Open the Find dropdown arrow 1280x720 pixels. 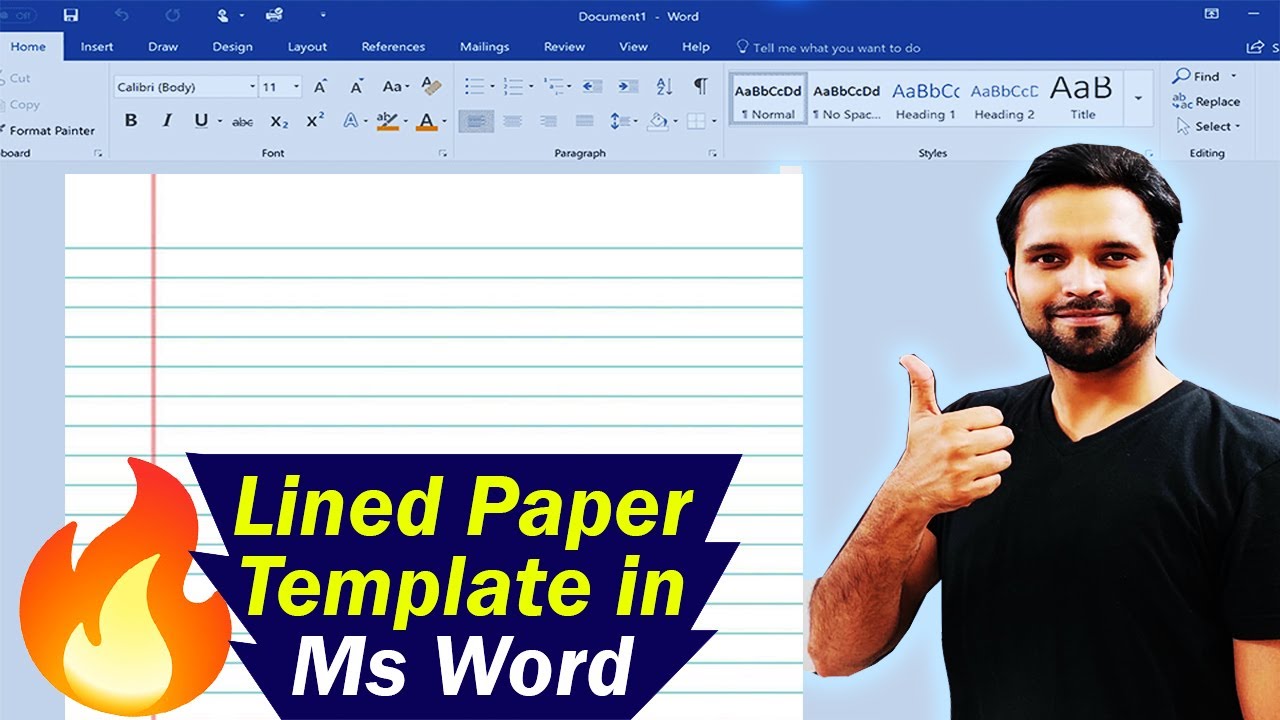[x=1233, y=76]
